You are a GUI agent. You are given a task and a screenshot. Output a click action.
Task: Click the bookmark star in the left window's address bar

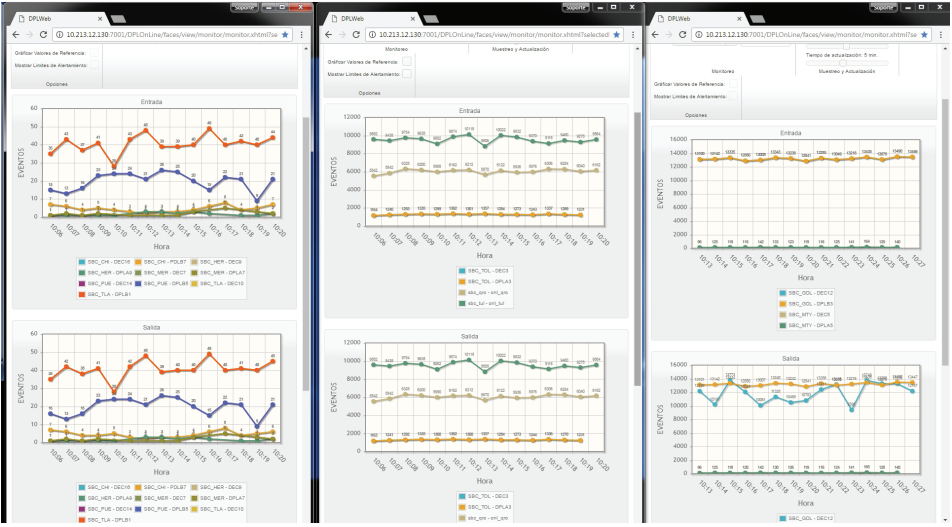point(286,34)
